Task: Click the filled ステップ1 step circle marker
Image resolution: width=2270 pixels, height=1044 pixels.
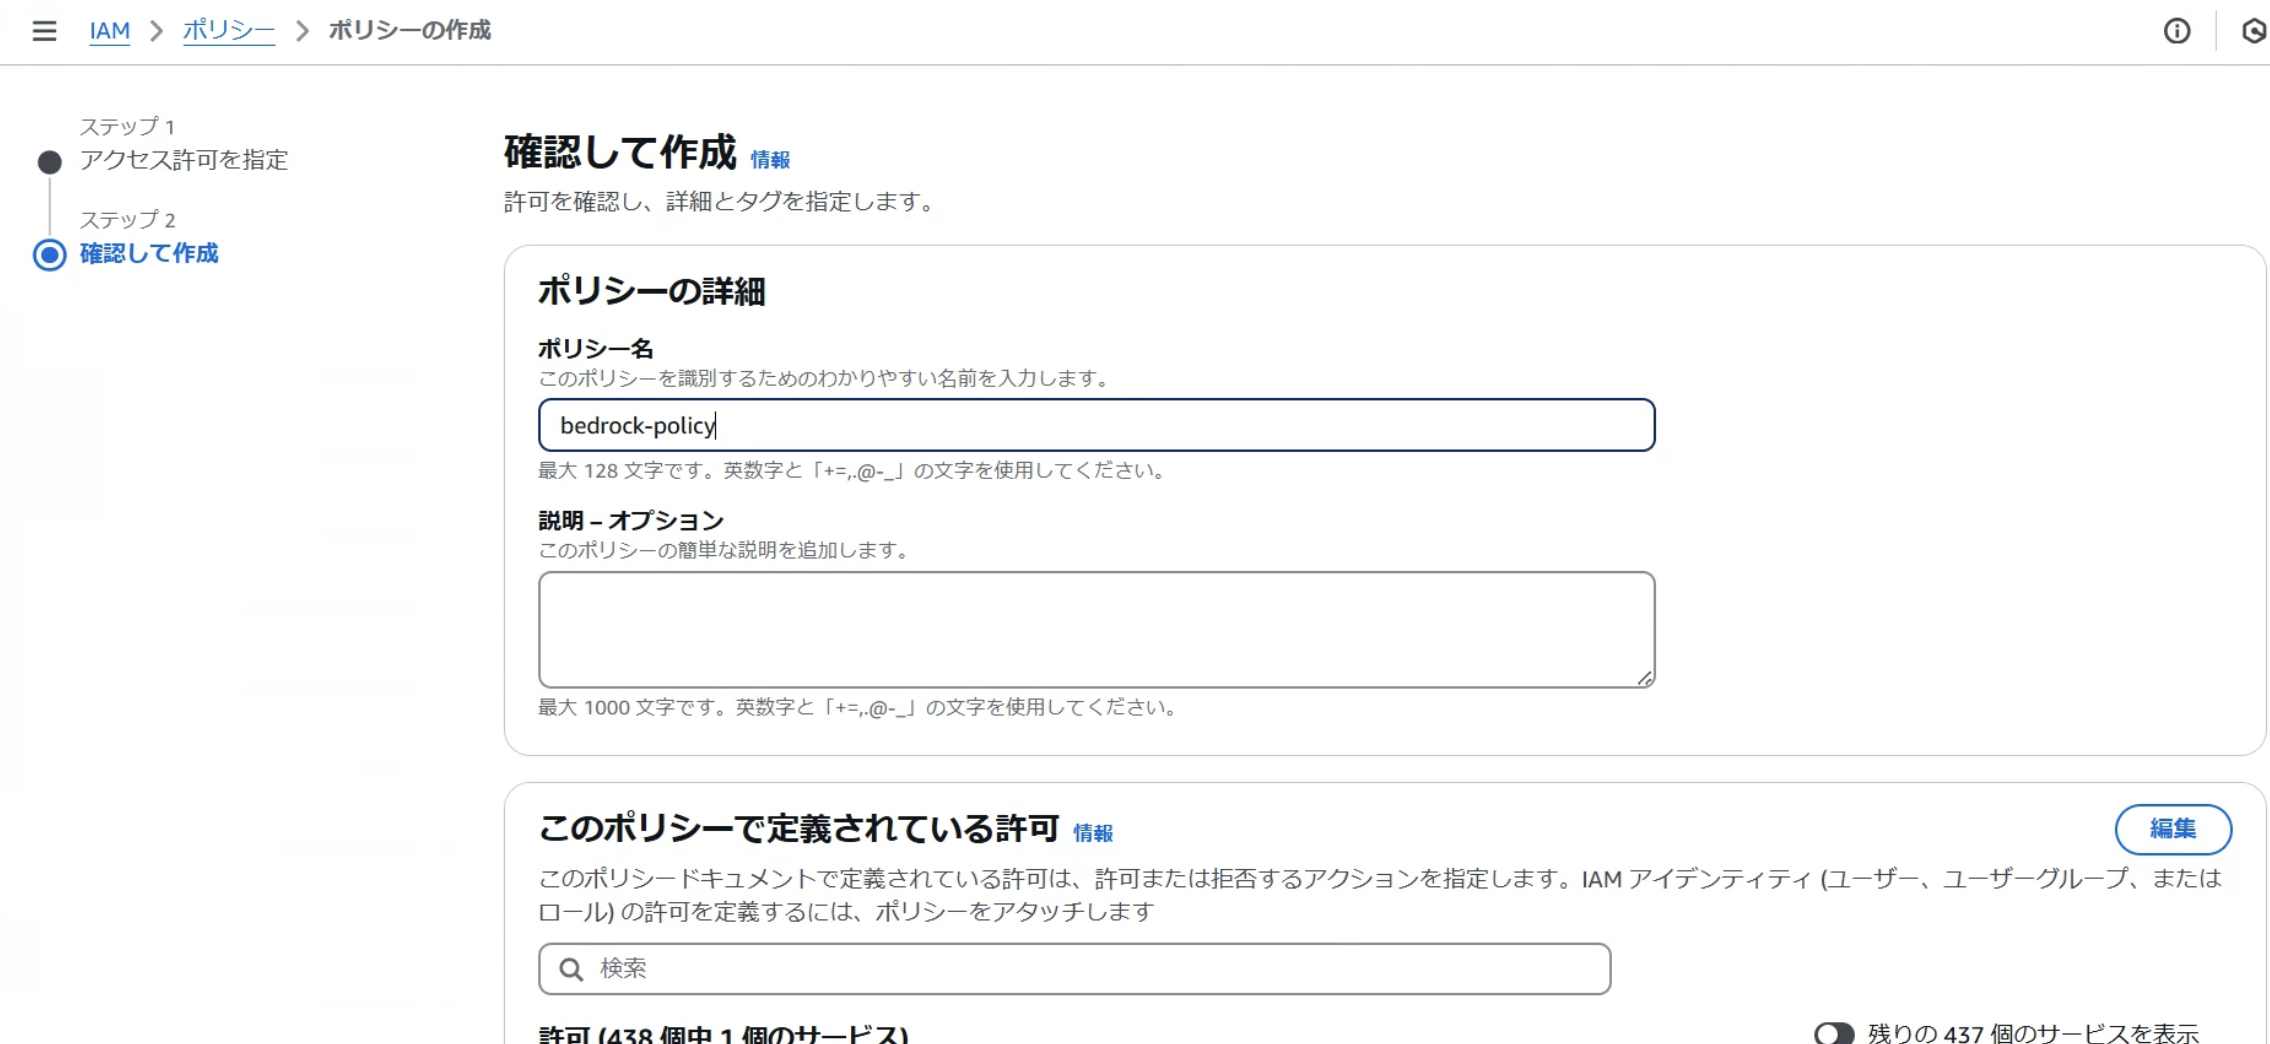Action: pyautogui.click(x=48, y=161)
